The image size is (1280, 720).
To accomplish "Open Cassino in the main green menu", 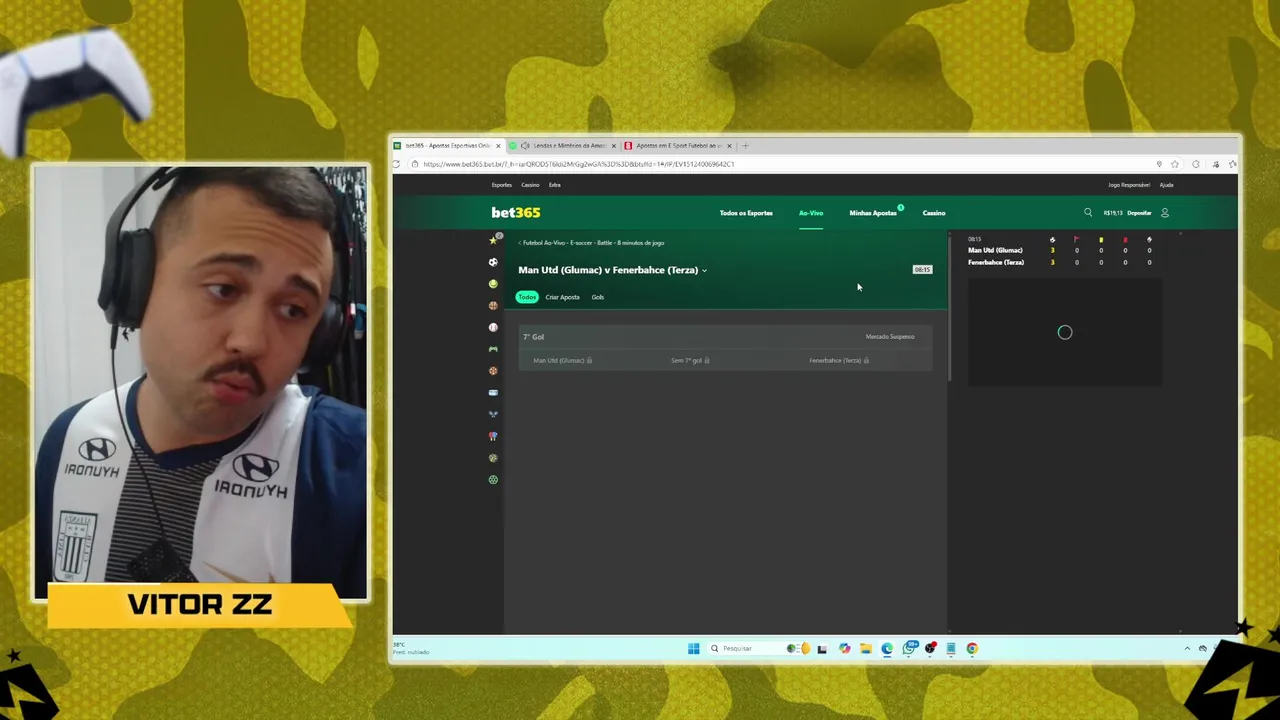I will [934, 213].
